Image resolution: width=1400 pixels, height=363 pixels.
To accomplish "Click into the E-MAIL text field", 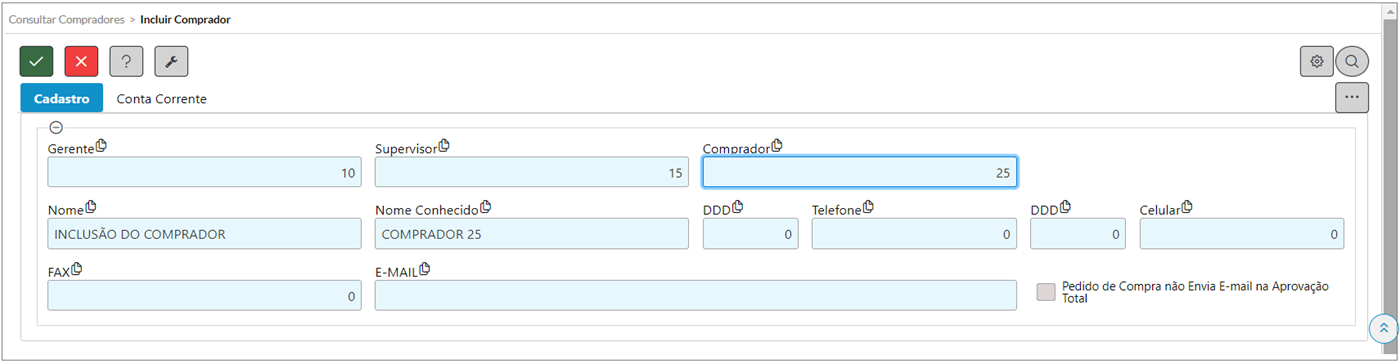I will pyautogui.click(x=696, y=295).
